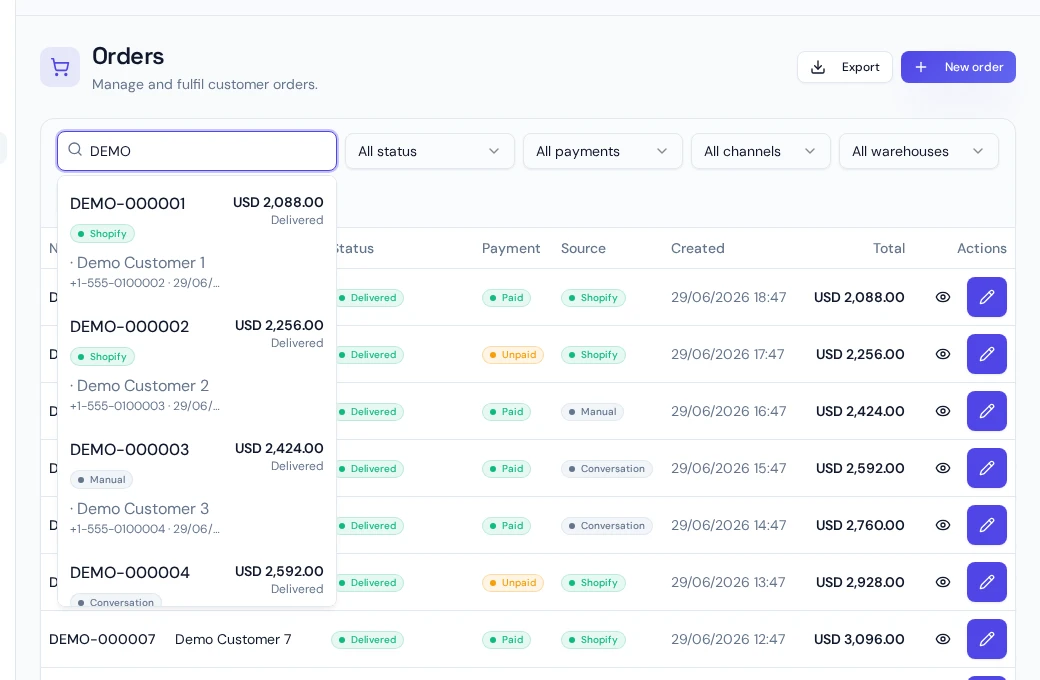Screen dimensions: 1040x680
Task: Click Unpaid badge on 17:47 order
Action: click(x=513, y=355)
